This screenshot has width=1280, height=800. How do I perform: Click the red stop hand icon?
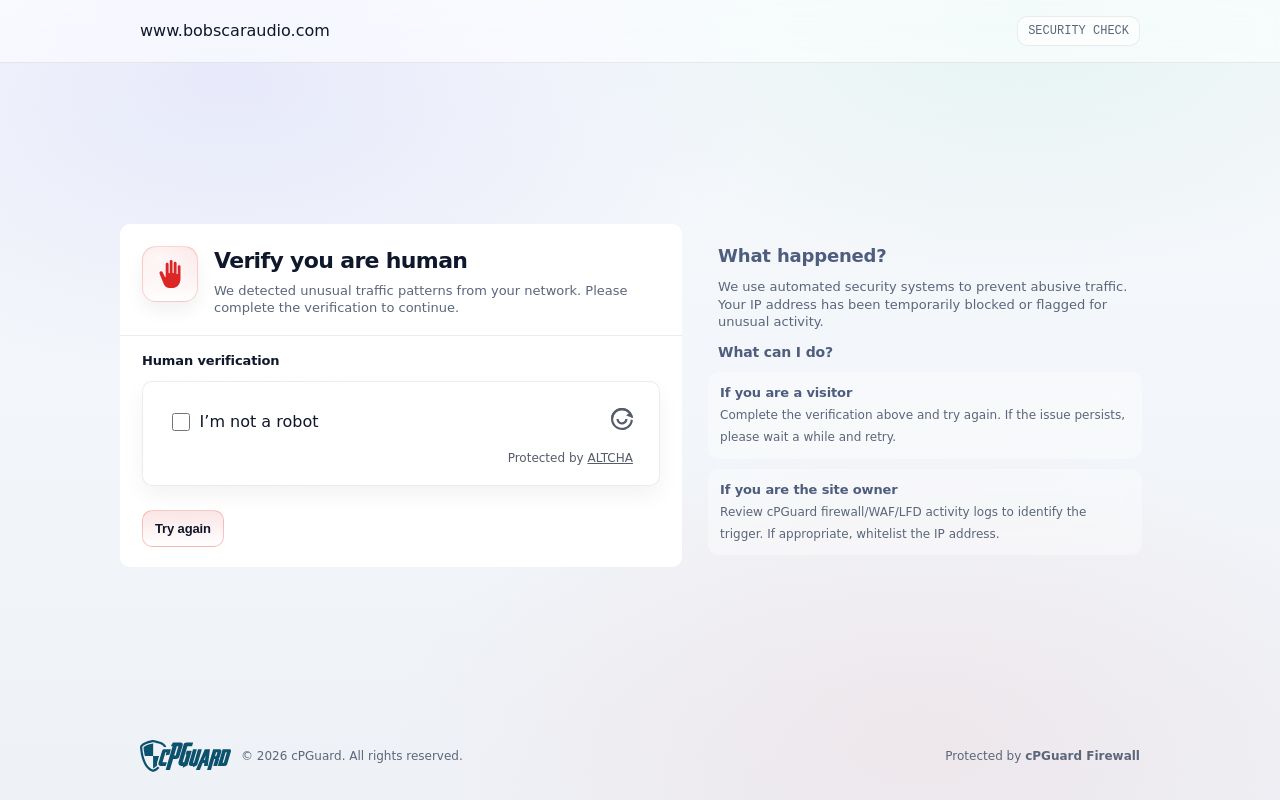point(170,274)
